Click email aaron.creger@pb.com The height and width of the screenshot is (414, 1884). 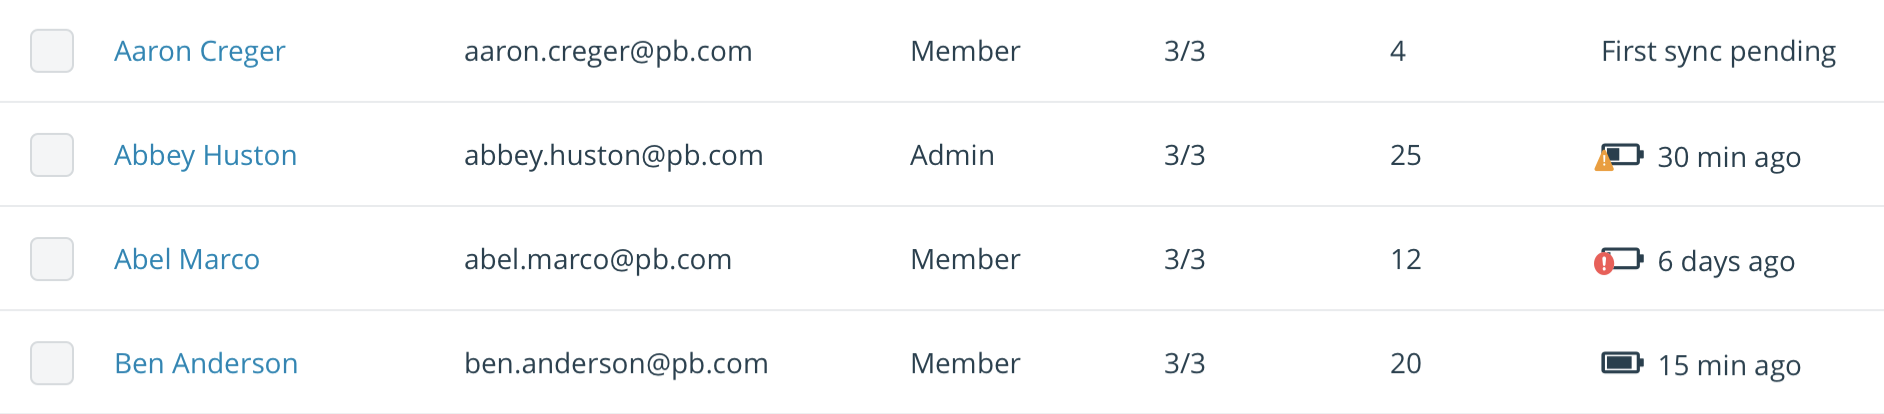coord(608,52)
